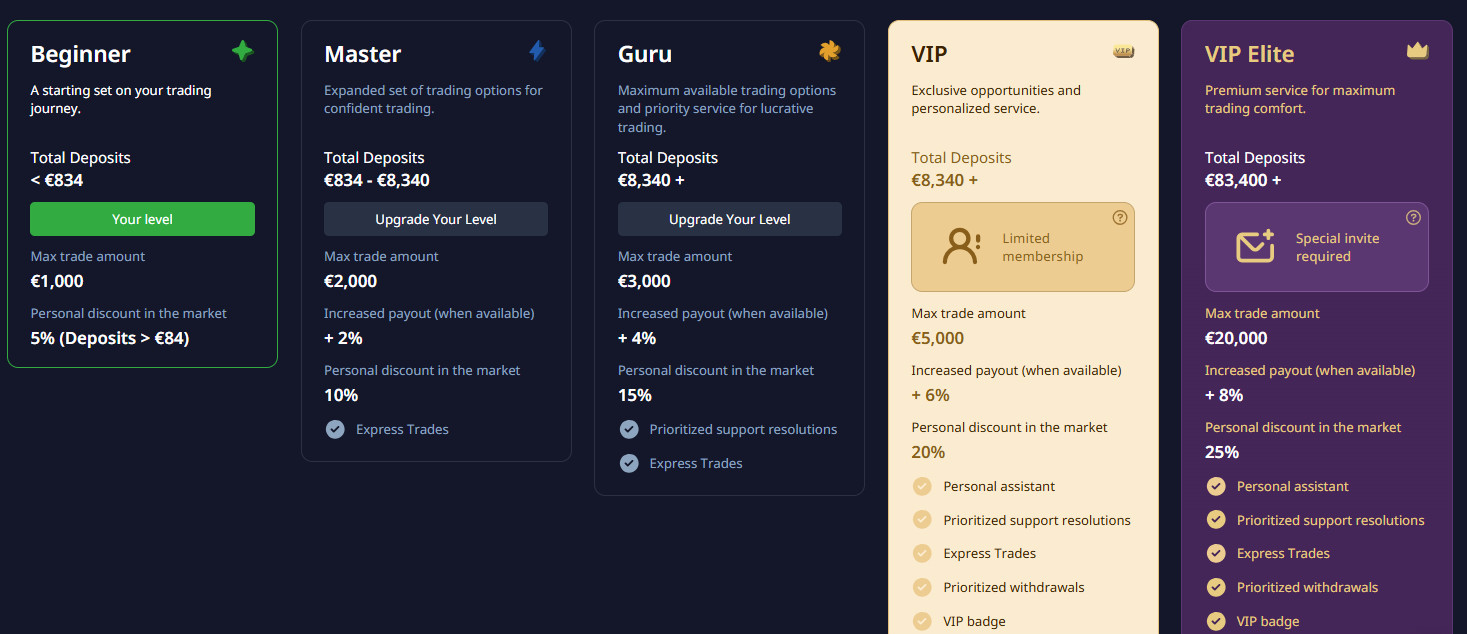Click VIP Personal assistant checkmark
This screenshot has height=634, width=1467.
coord(922,486)
